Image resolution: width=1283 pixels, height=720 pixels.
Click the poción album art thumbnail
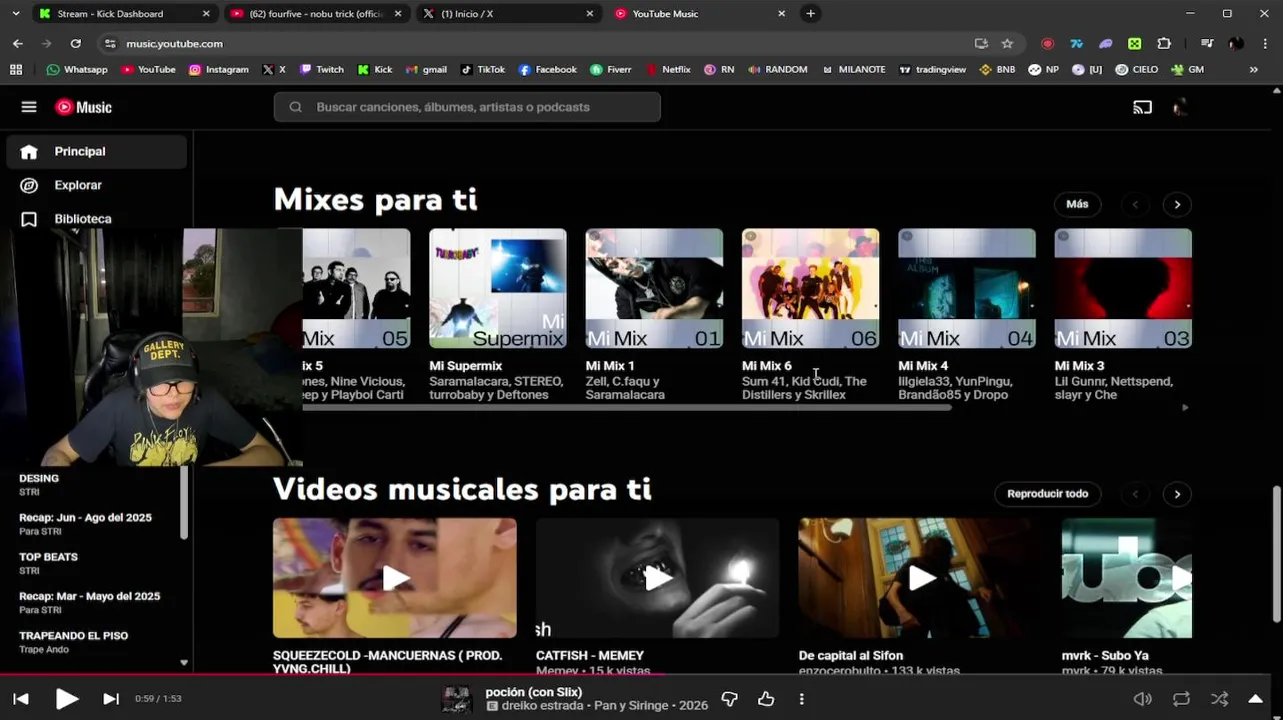[x=457, y=699]
